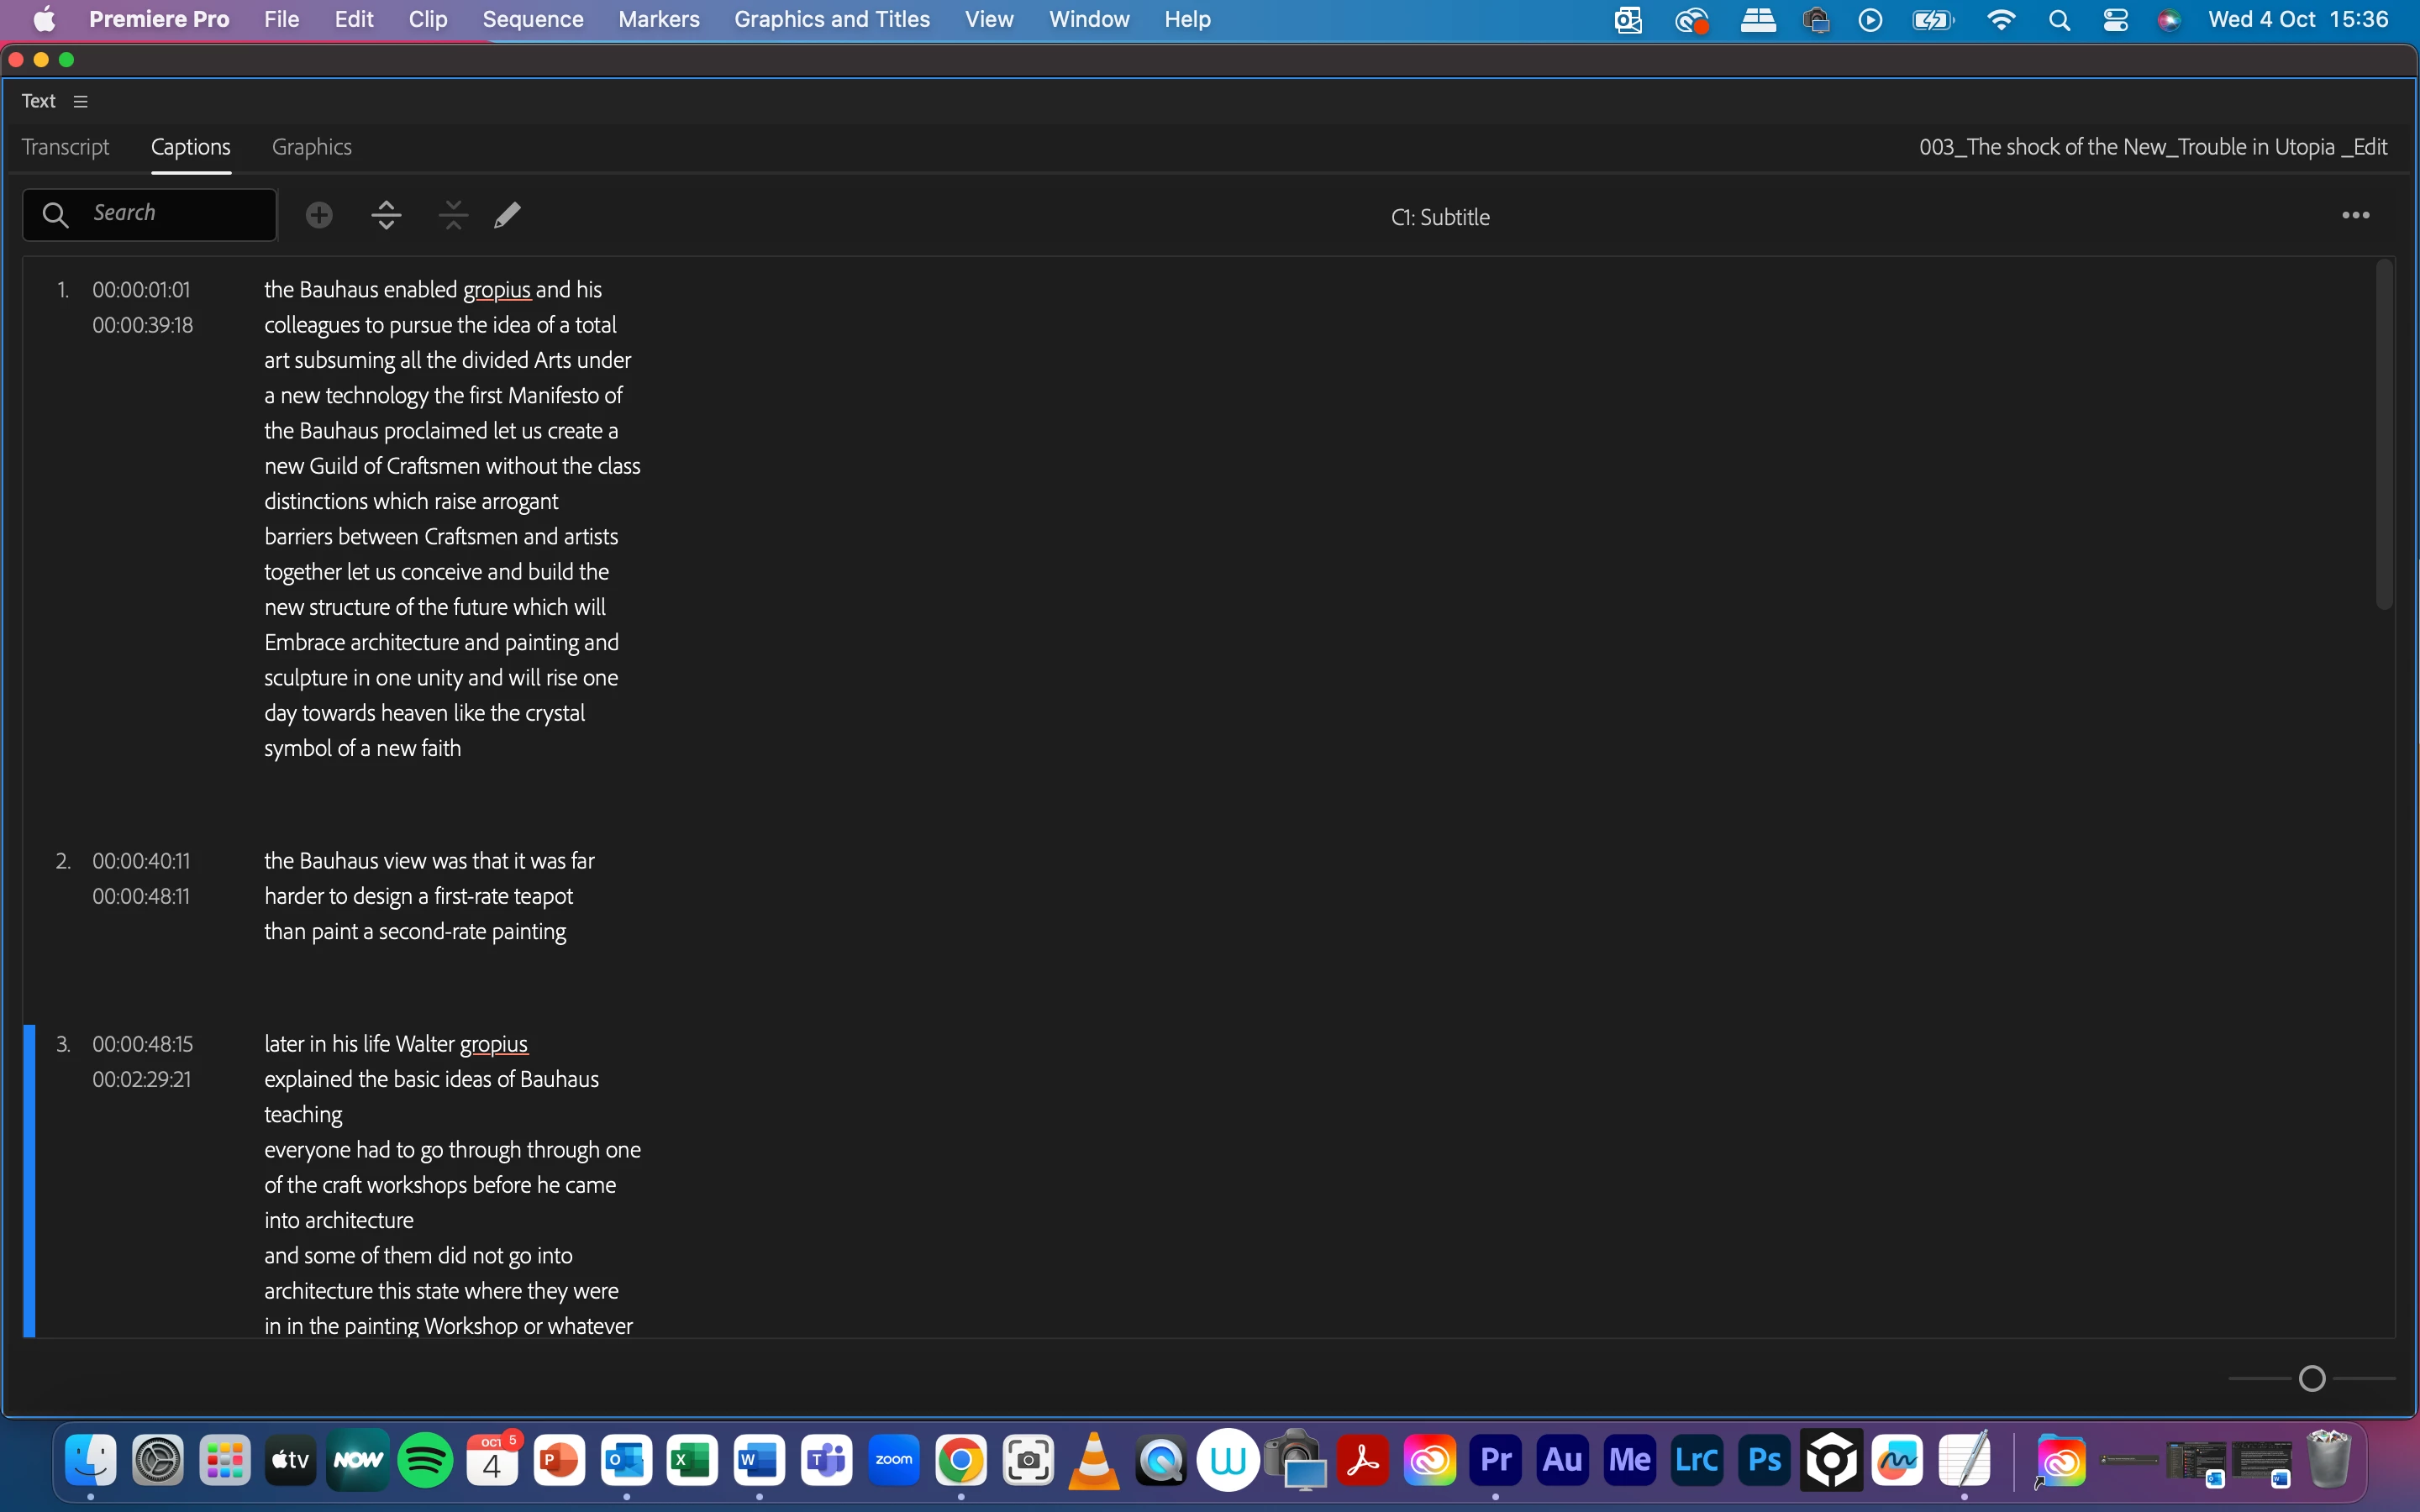
Task: Click the C1: Subtitle track label
Action: click(1440, 217)
